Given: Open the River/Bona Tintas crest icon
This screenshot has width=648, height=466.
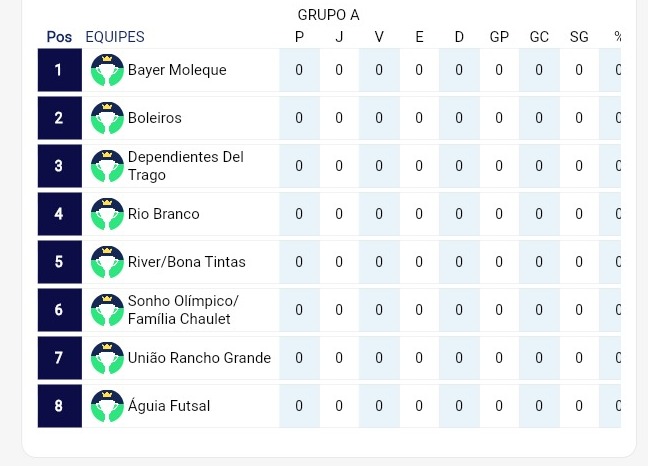Looking at the screenshot, I should [x=107, y=262].
